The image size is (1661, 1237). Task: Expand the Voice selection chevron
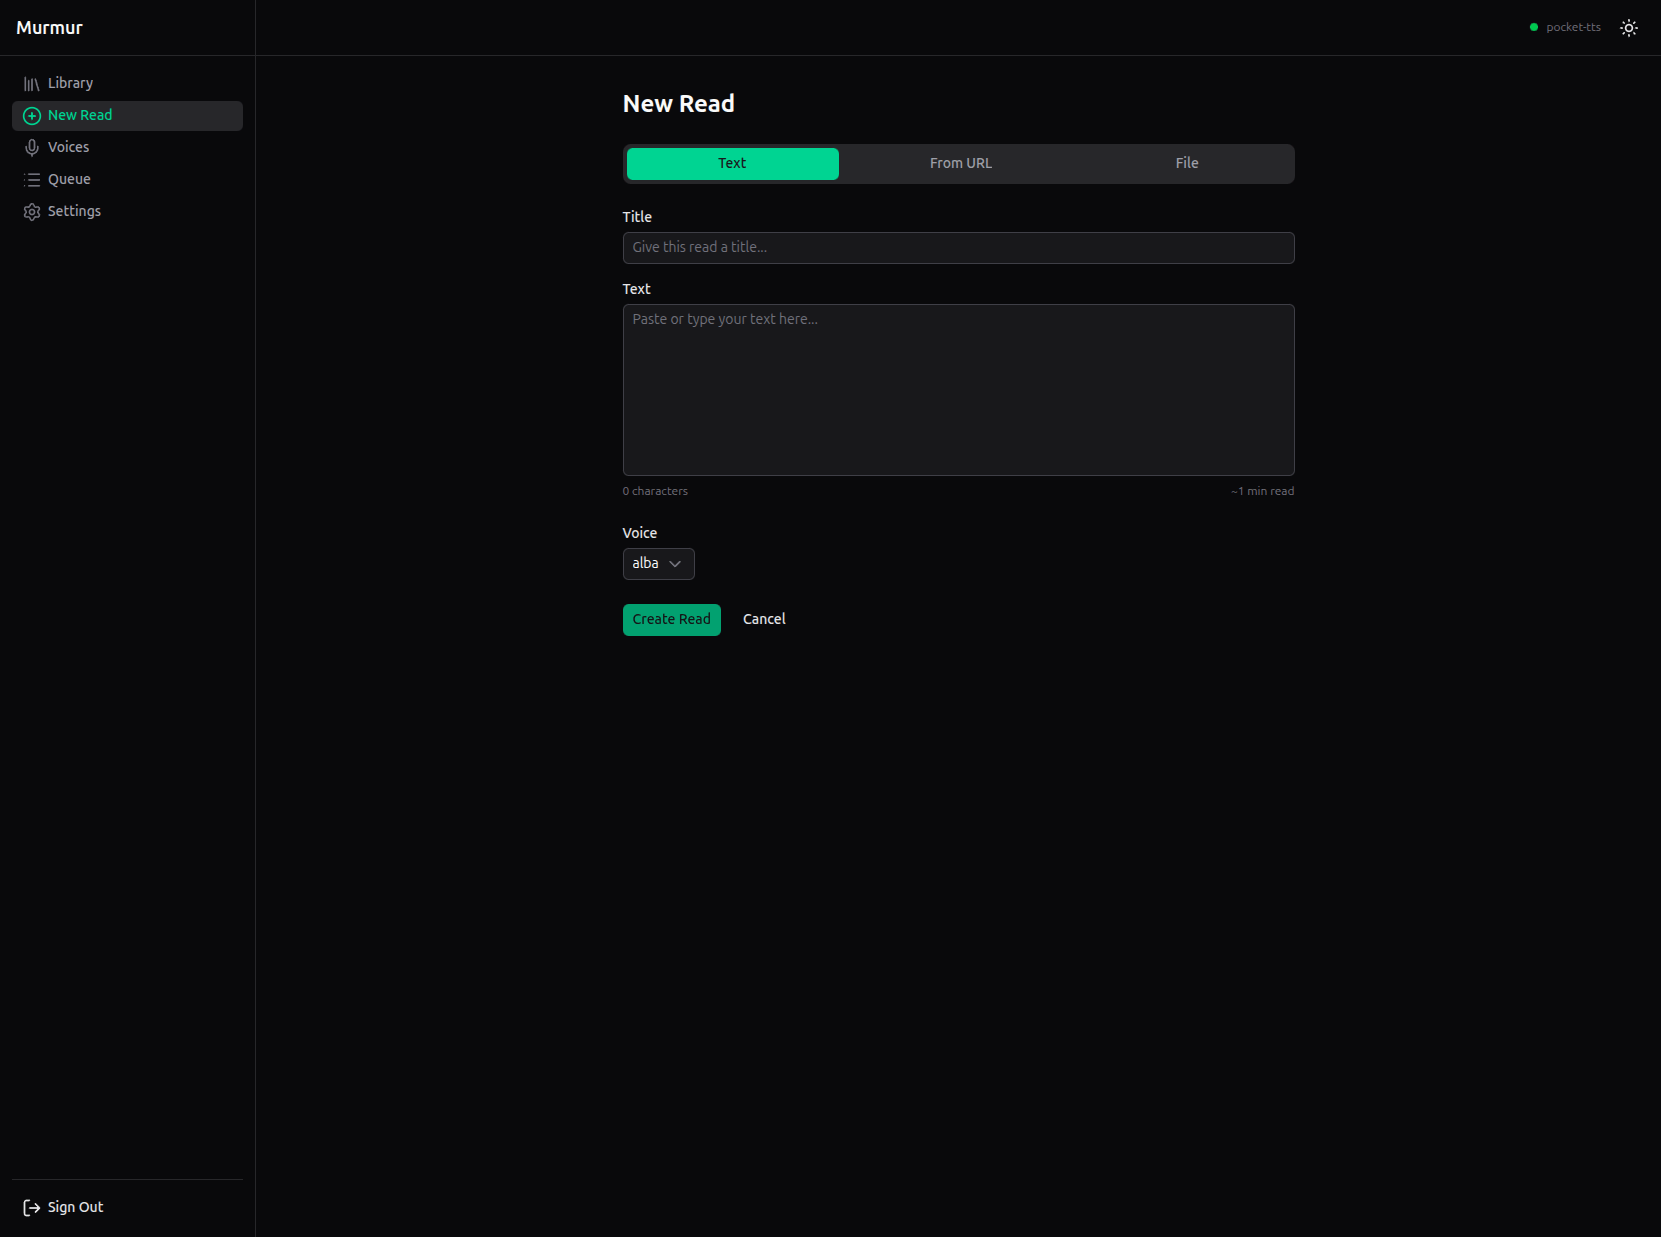click(675, 564)
